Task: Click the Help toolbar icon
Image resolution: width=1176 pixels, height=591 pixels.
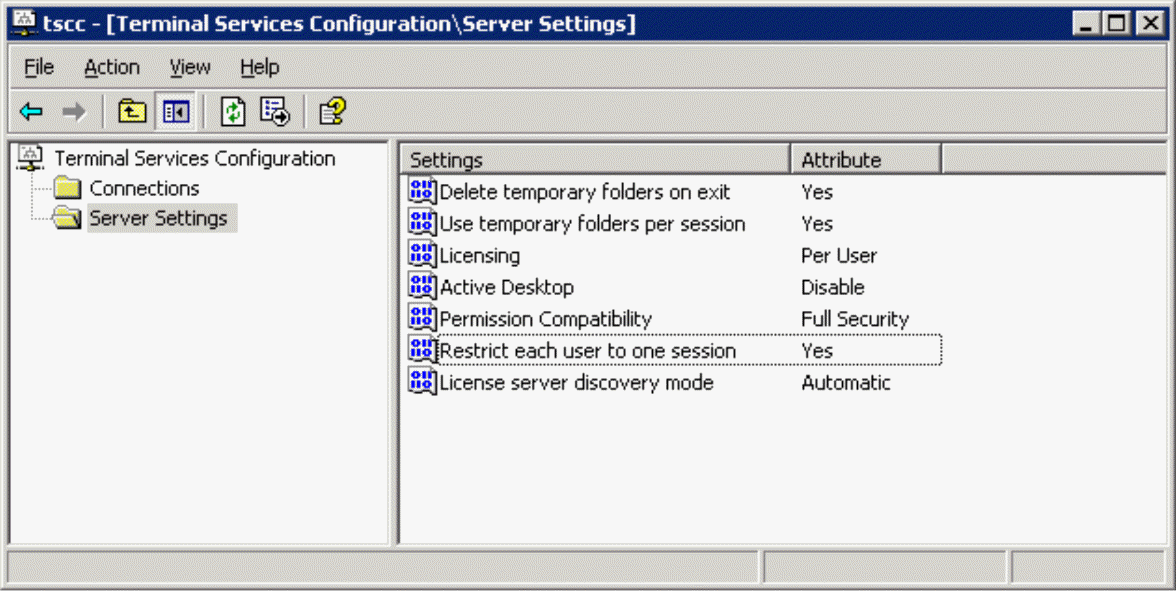Action: pyautogui.click(x=332, y=112)
